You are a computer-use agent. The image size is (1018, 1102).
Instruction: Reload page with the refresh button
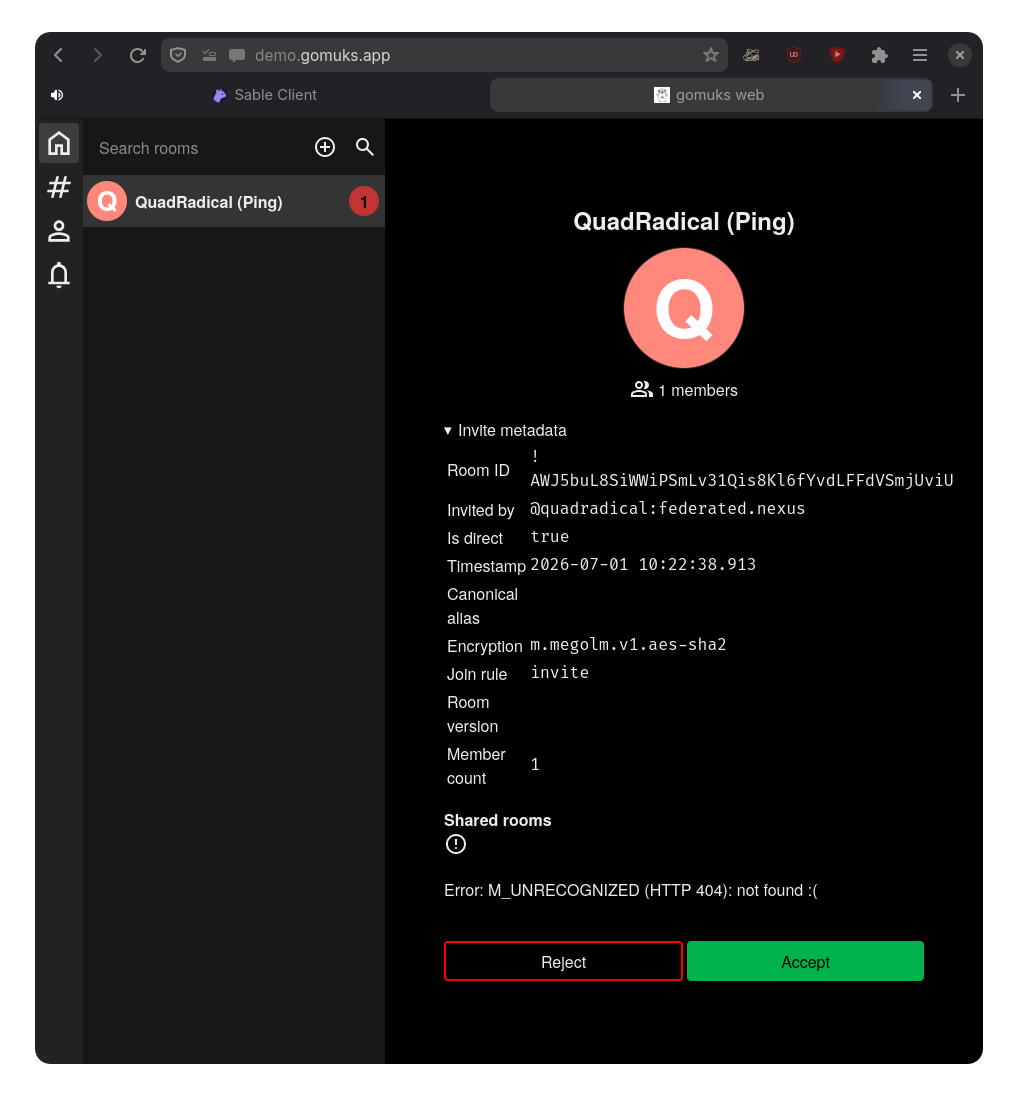click(138, 55)
